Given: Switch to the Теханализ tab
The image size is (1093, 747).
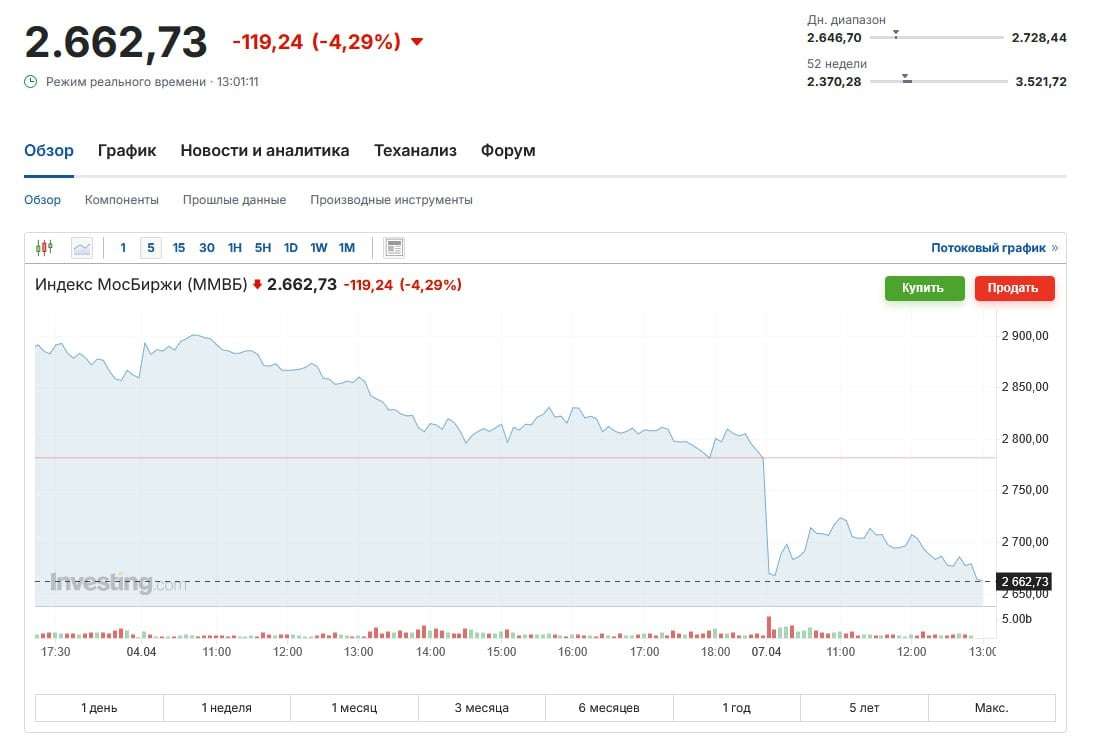Looking at the screenshot, I should coord(415,151).
